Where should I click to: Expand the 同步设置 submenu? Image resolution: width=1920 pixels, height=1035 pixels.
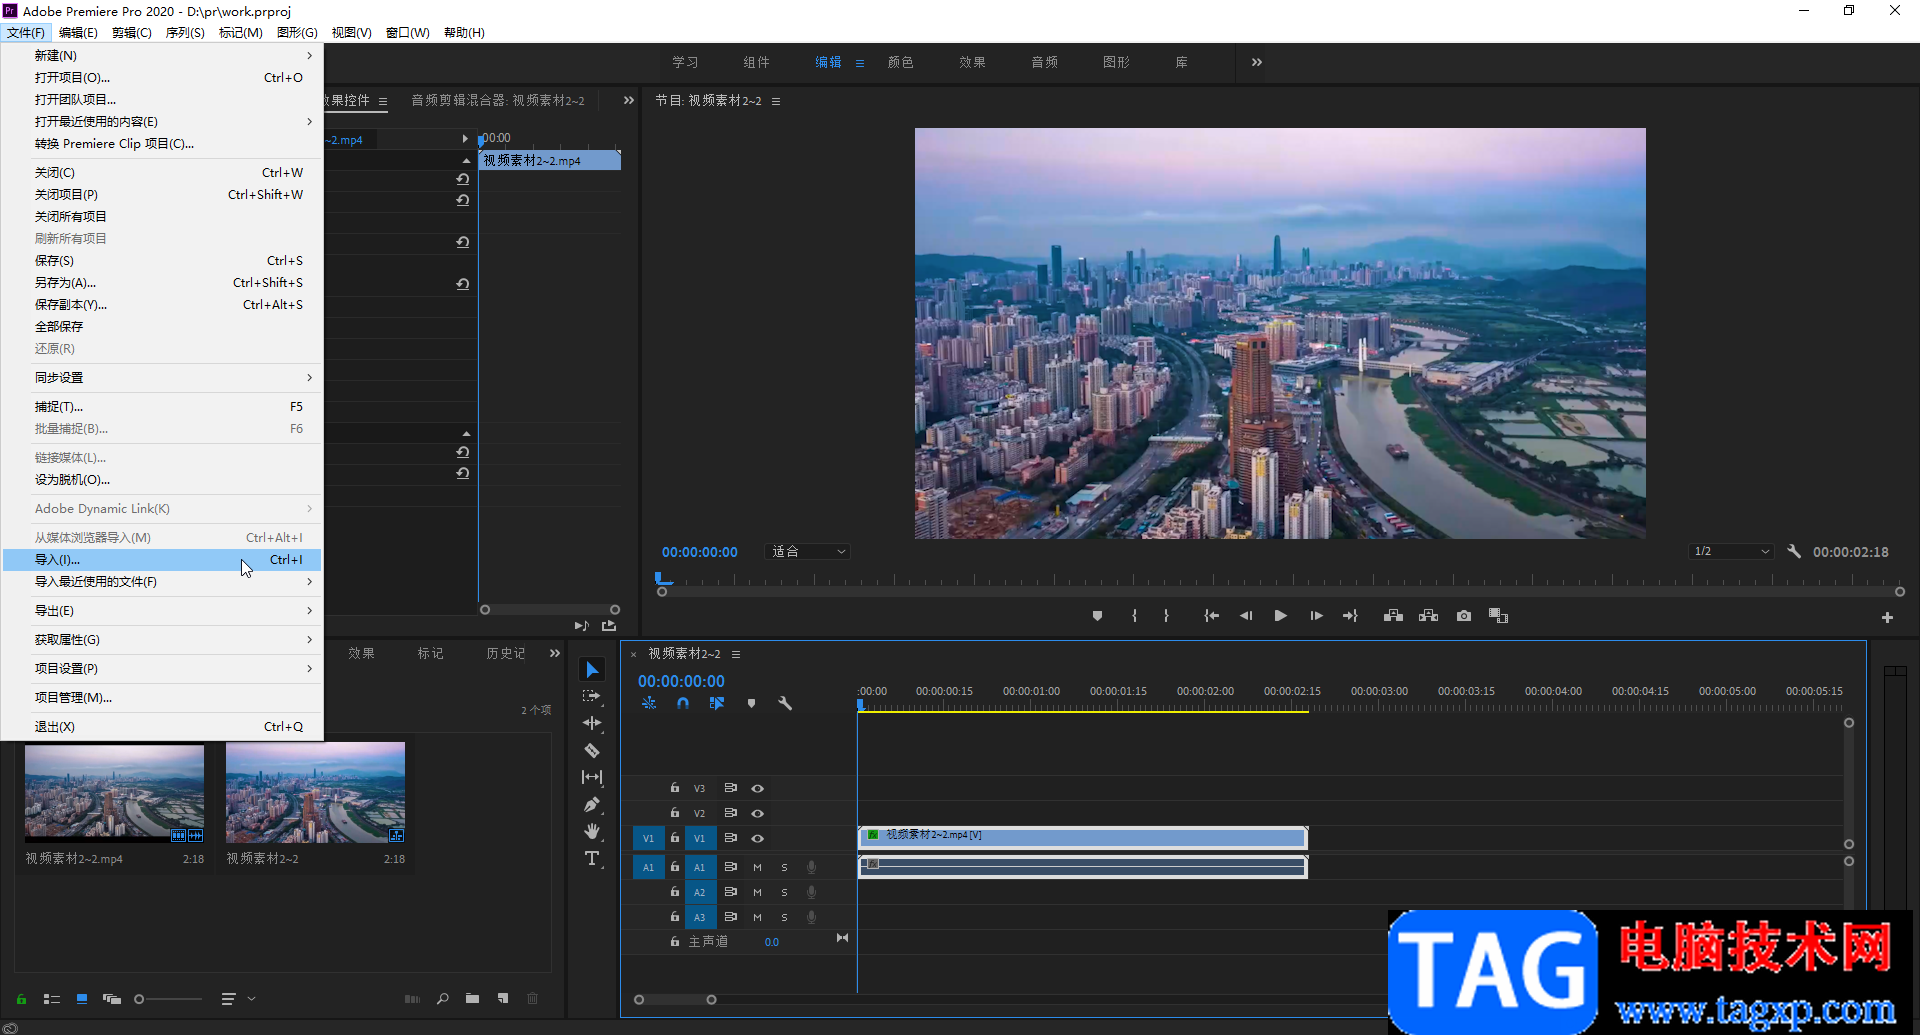click(161, 377)
